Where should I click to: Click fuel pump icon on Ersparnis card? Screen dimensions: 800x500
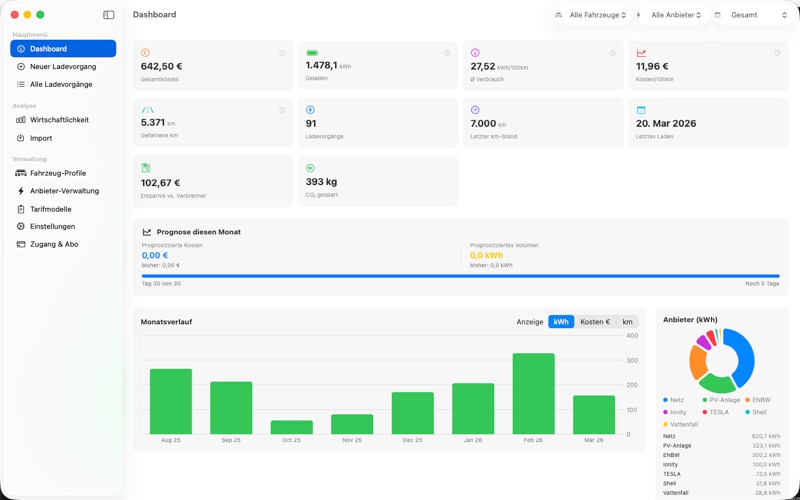(145, 168)
